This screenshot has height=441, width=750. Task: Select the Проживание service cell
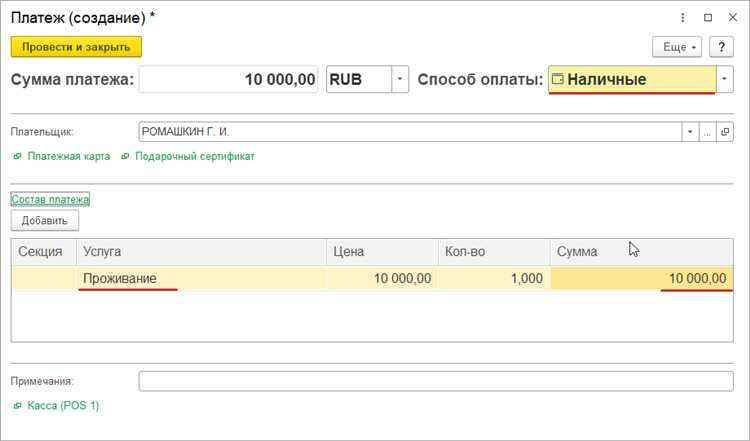[200, 279]
